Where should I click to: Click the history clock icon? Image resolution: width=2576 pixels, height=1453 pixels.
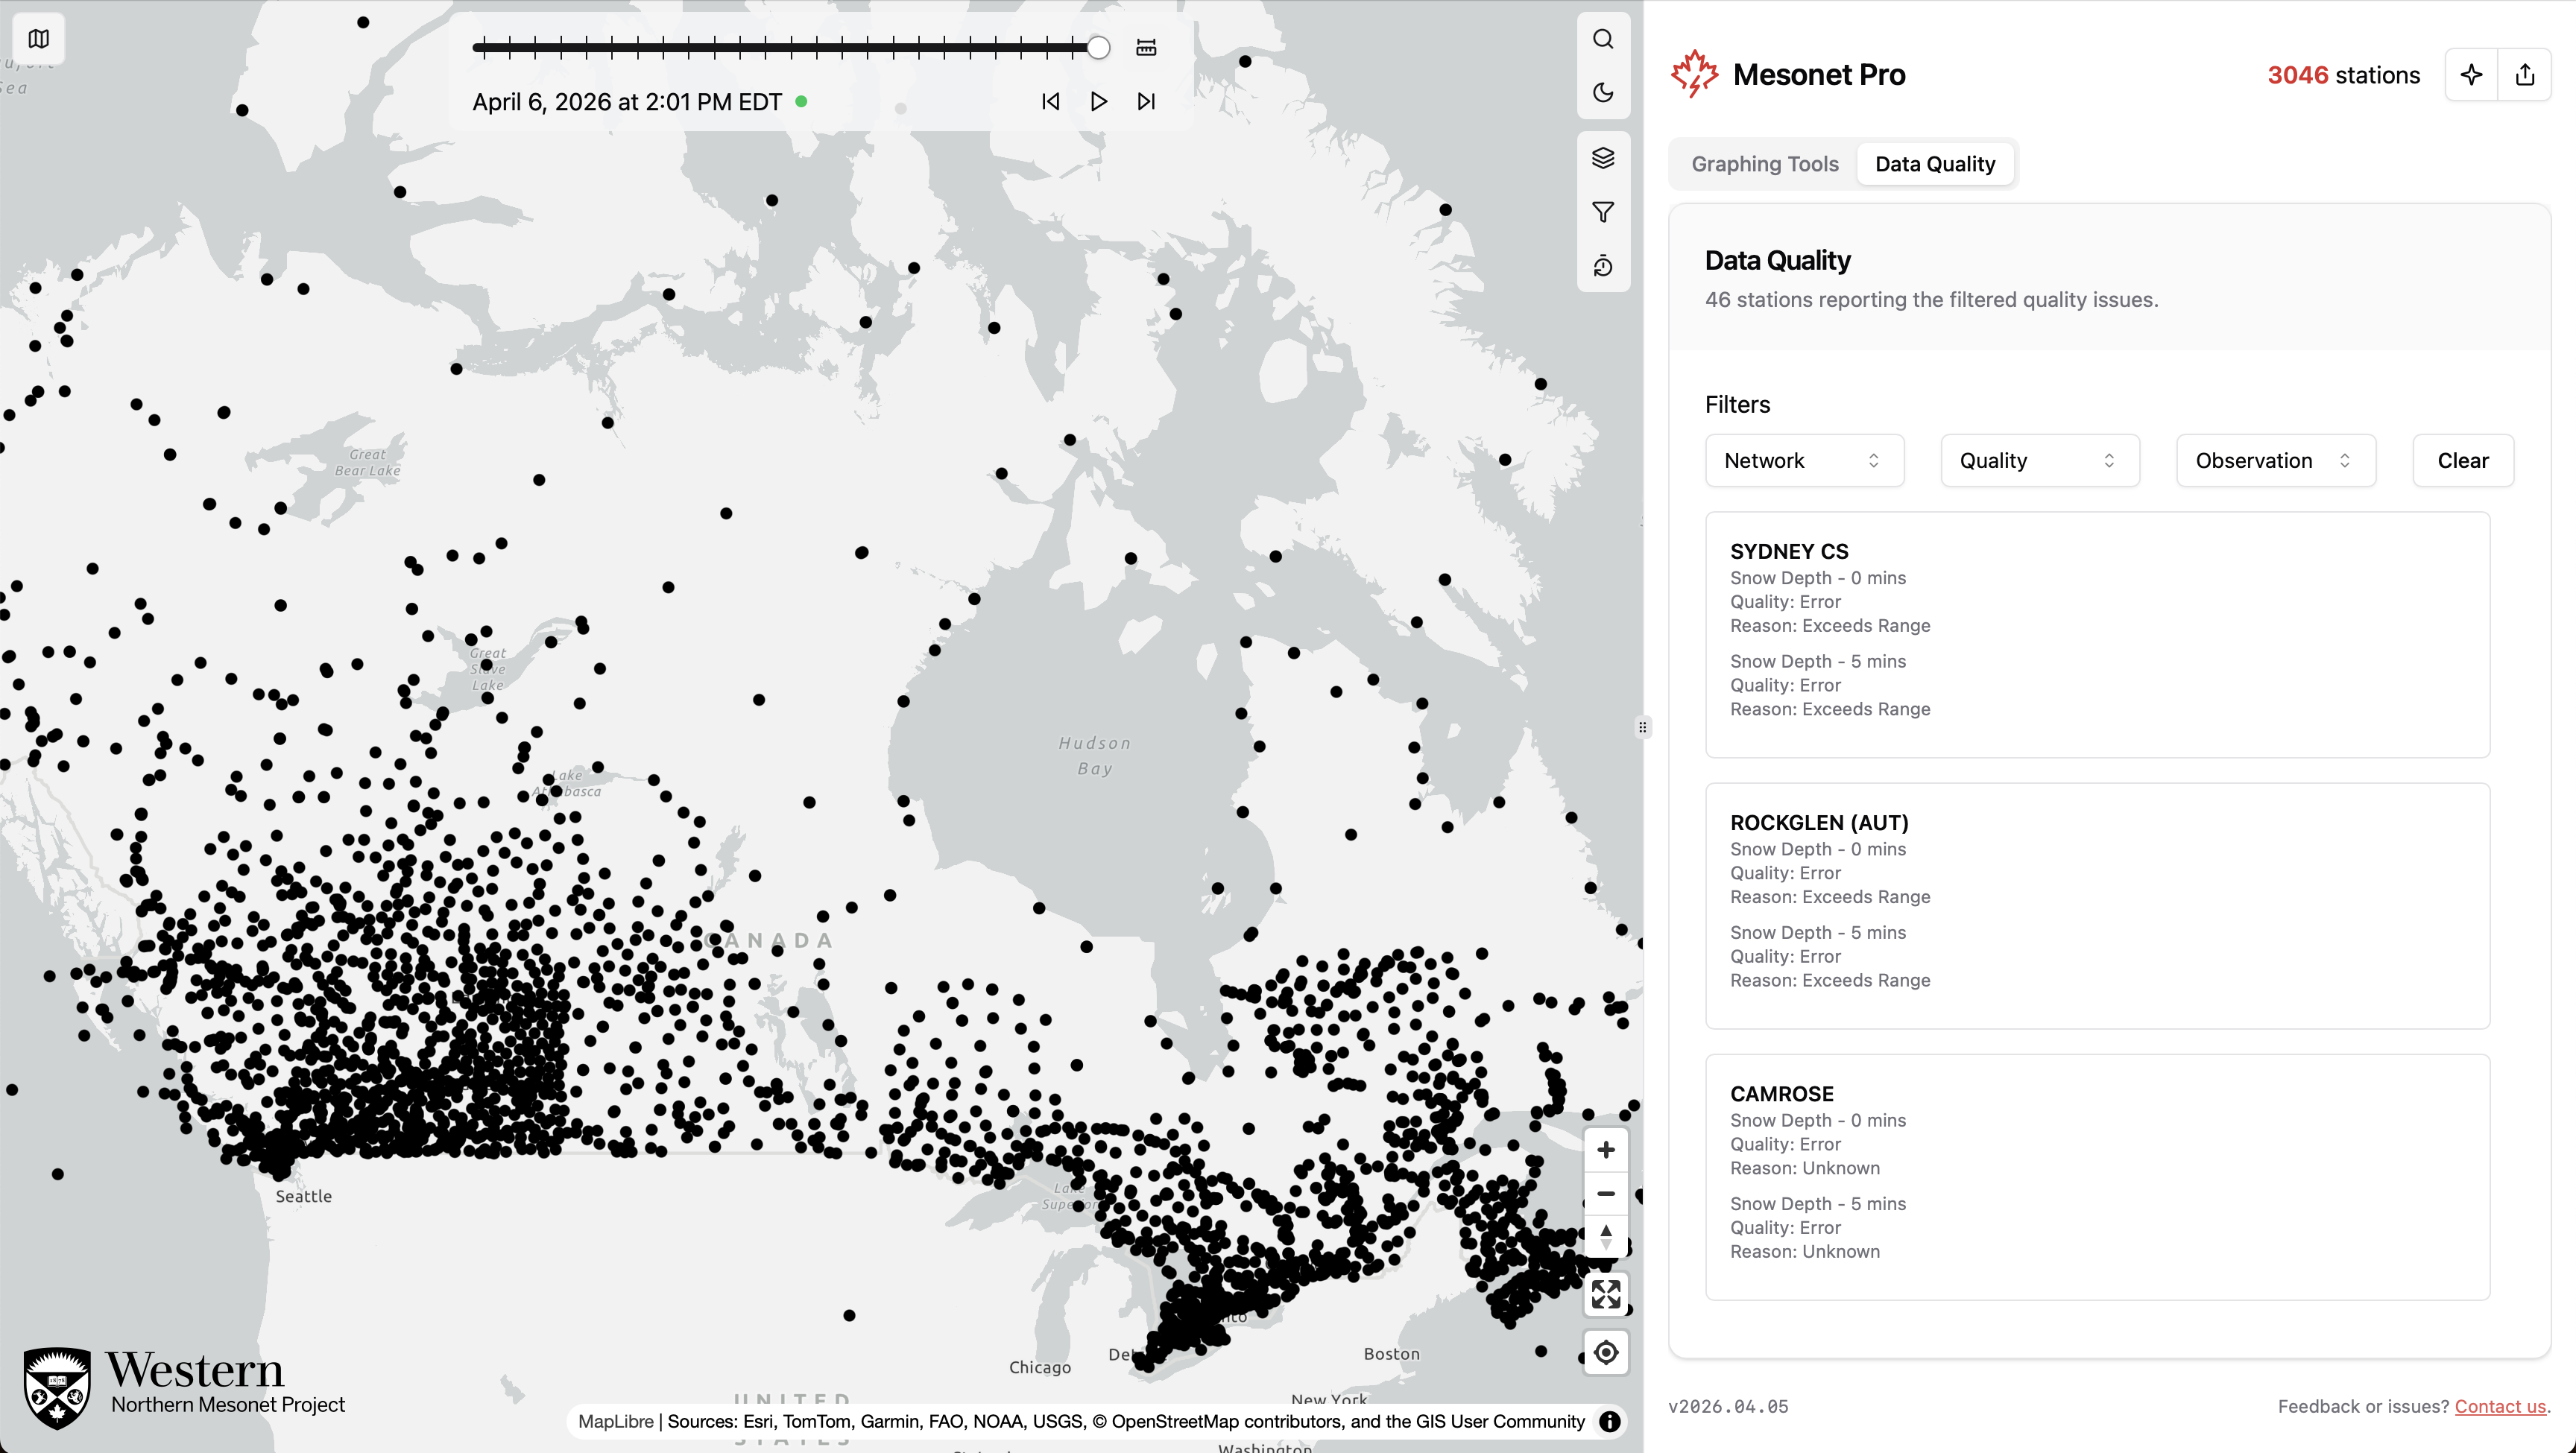[1603, 266]
